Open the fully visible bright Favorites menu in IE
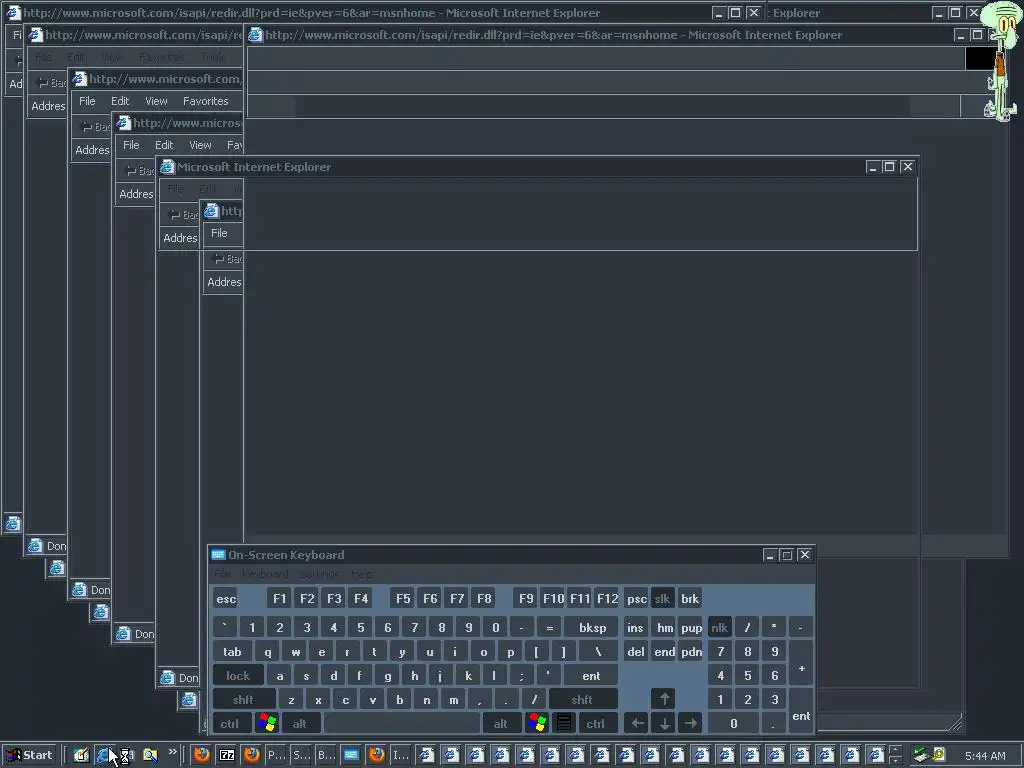This screenshot has height=768, width=1024. pyautogui.click(x=206, y=101)
